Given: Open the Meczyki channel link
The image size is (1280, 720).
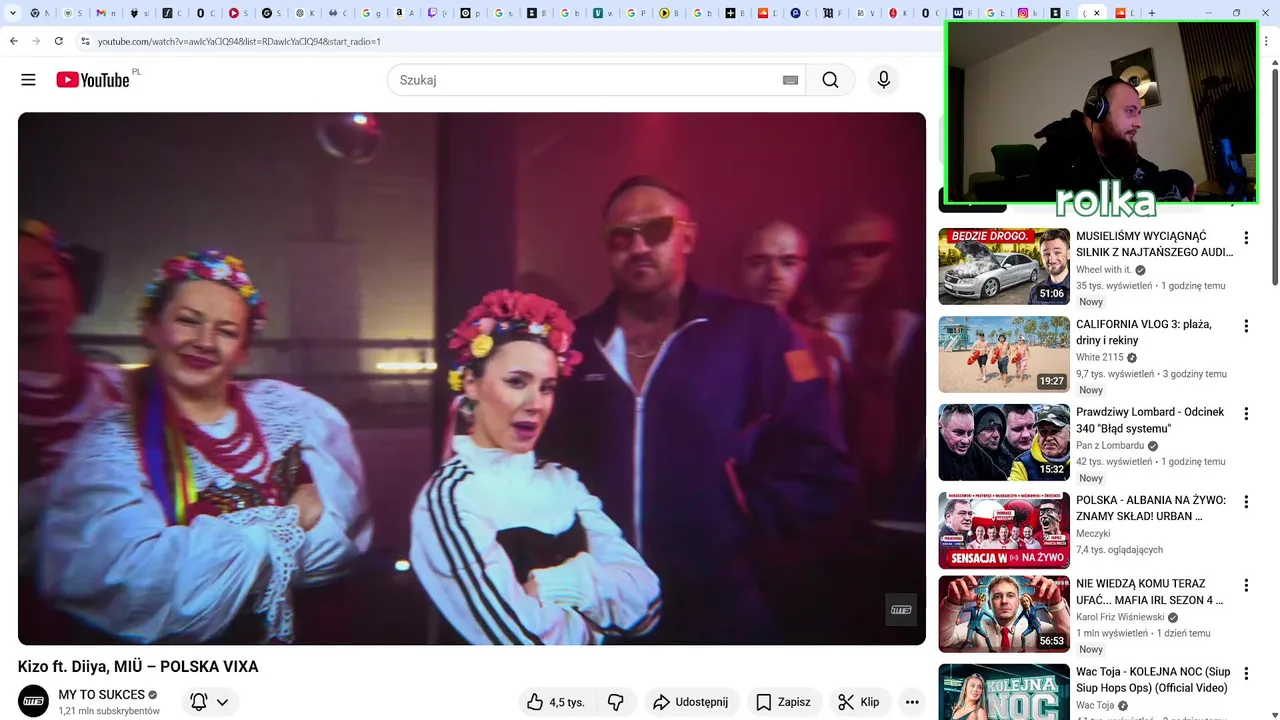Looking at the screenshot, I should [x=1093, y=534].
